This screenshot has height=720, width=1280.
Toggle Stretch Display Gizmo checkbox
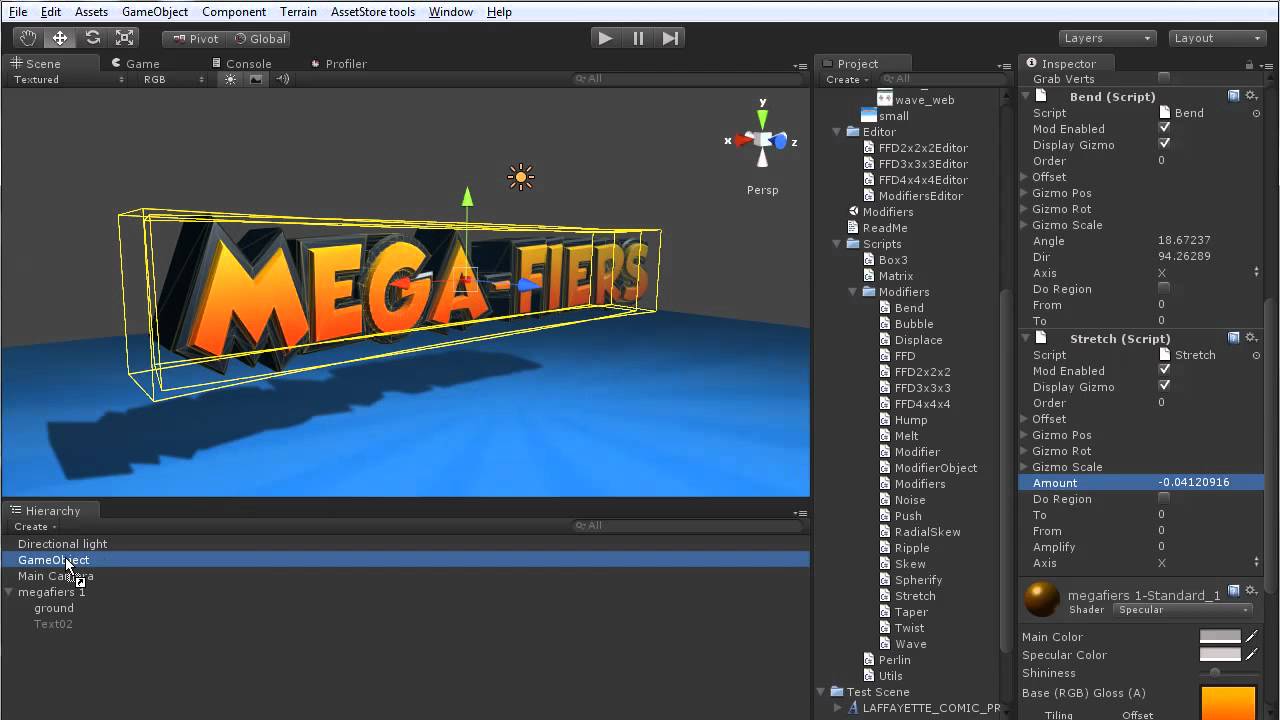(x=1164, y=387)
